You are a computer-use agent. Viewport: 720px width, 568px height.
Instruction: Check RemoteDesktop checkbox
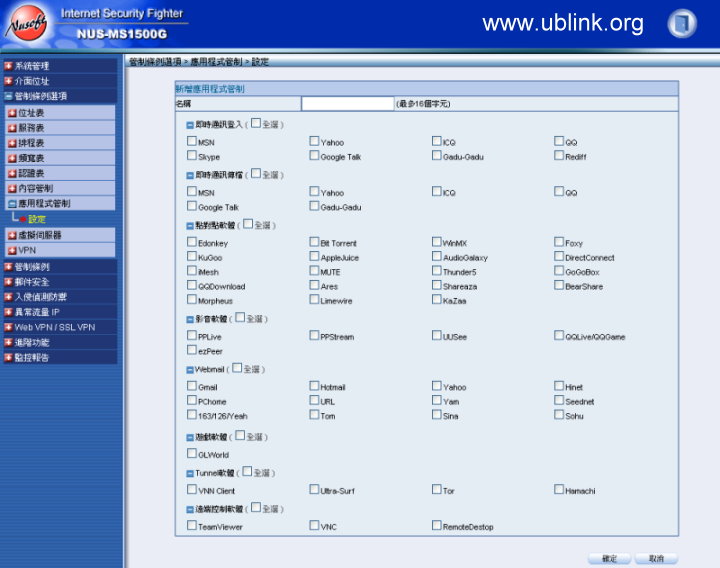tap(437, 525)
